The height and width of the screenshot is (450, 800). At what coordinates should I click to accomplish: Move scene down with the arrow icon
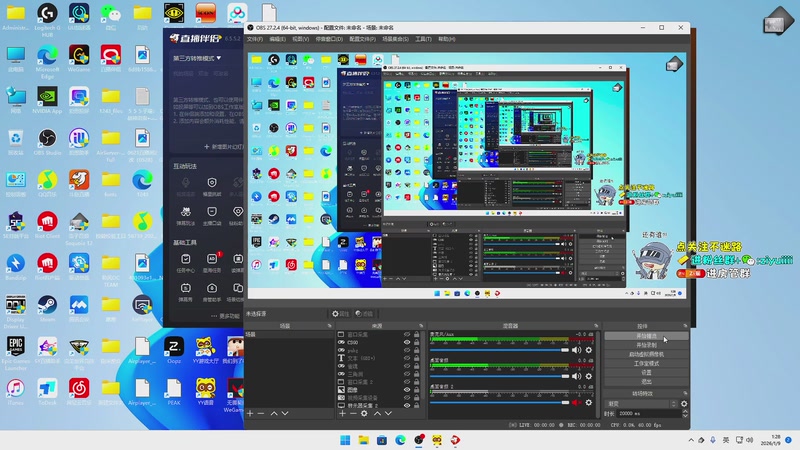click(285, 413)
